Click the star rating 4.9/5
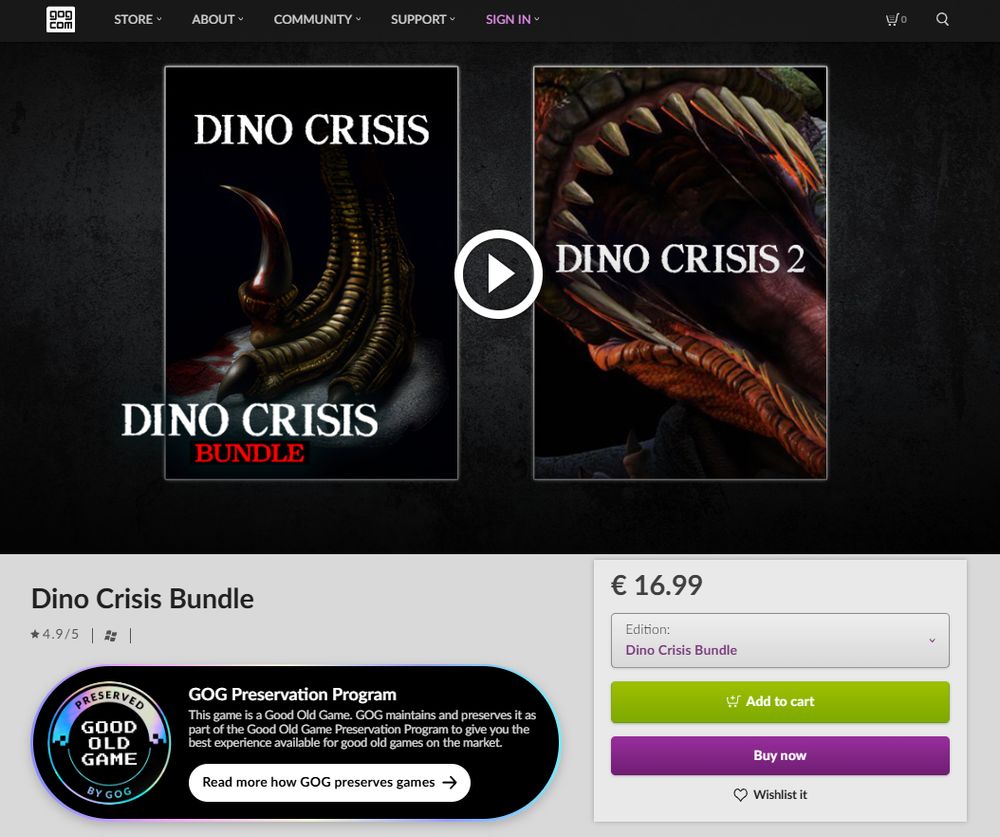Viewport: 1000px width, 837px height. click(x=55, y=634)
